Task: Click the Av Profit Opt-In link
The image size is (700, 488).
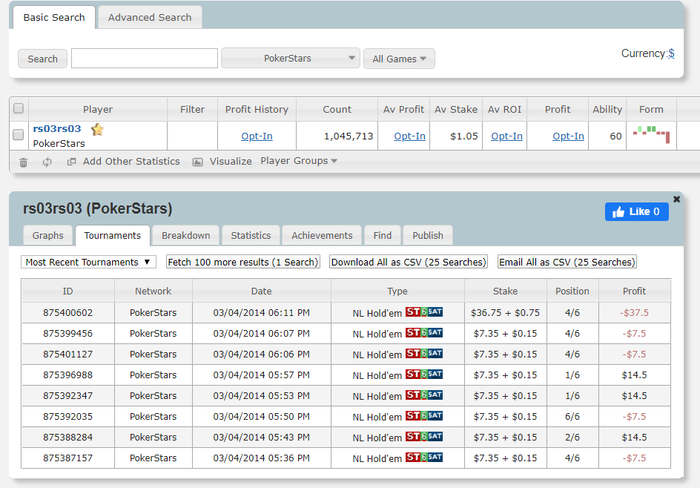Action: [x=409, y=136]
